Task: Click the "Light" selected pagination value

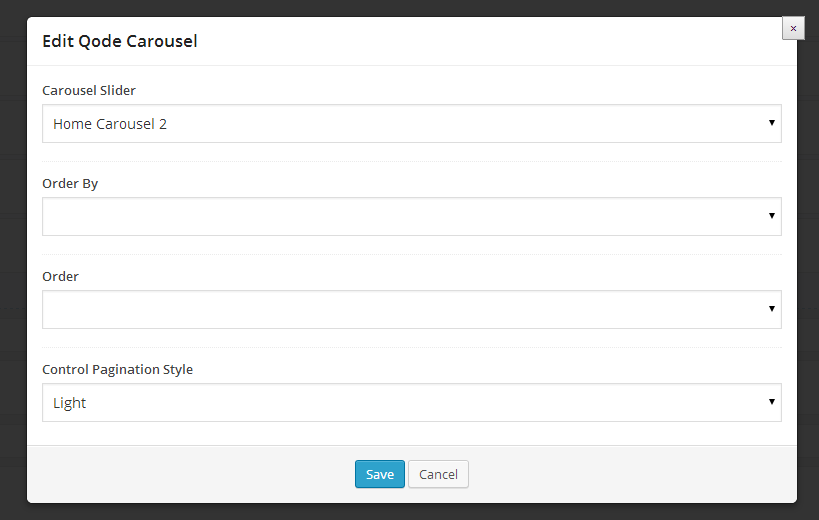Action: pyautogui.click(x=70, y=403)
